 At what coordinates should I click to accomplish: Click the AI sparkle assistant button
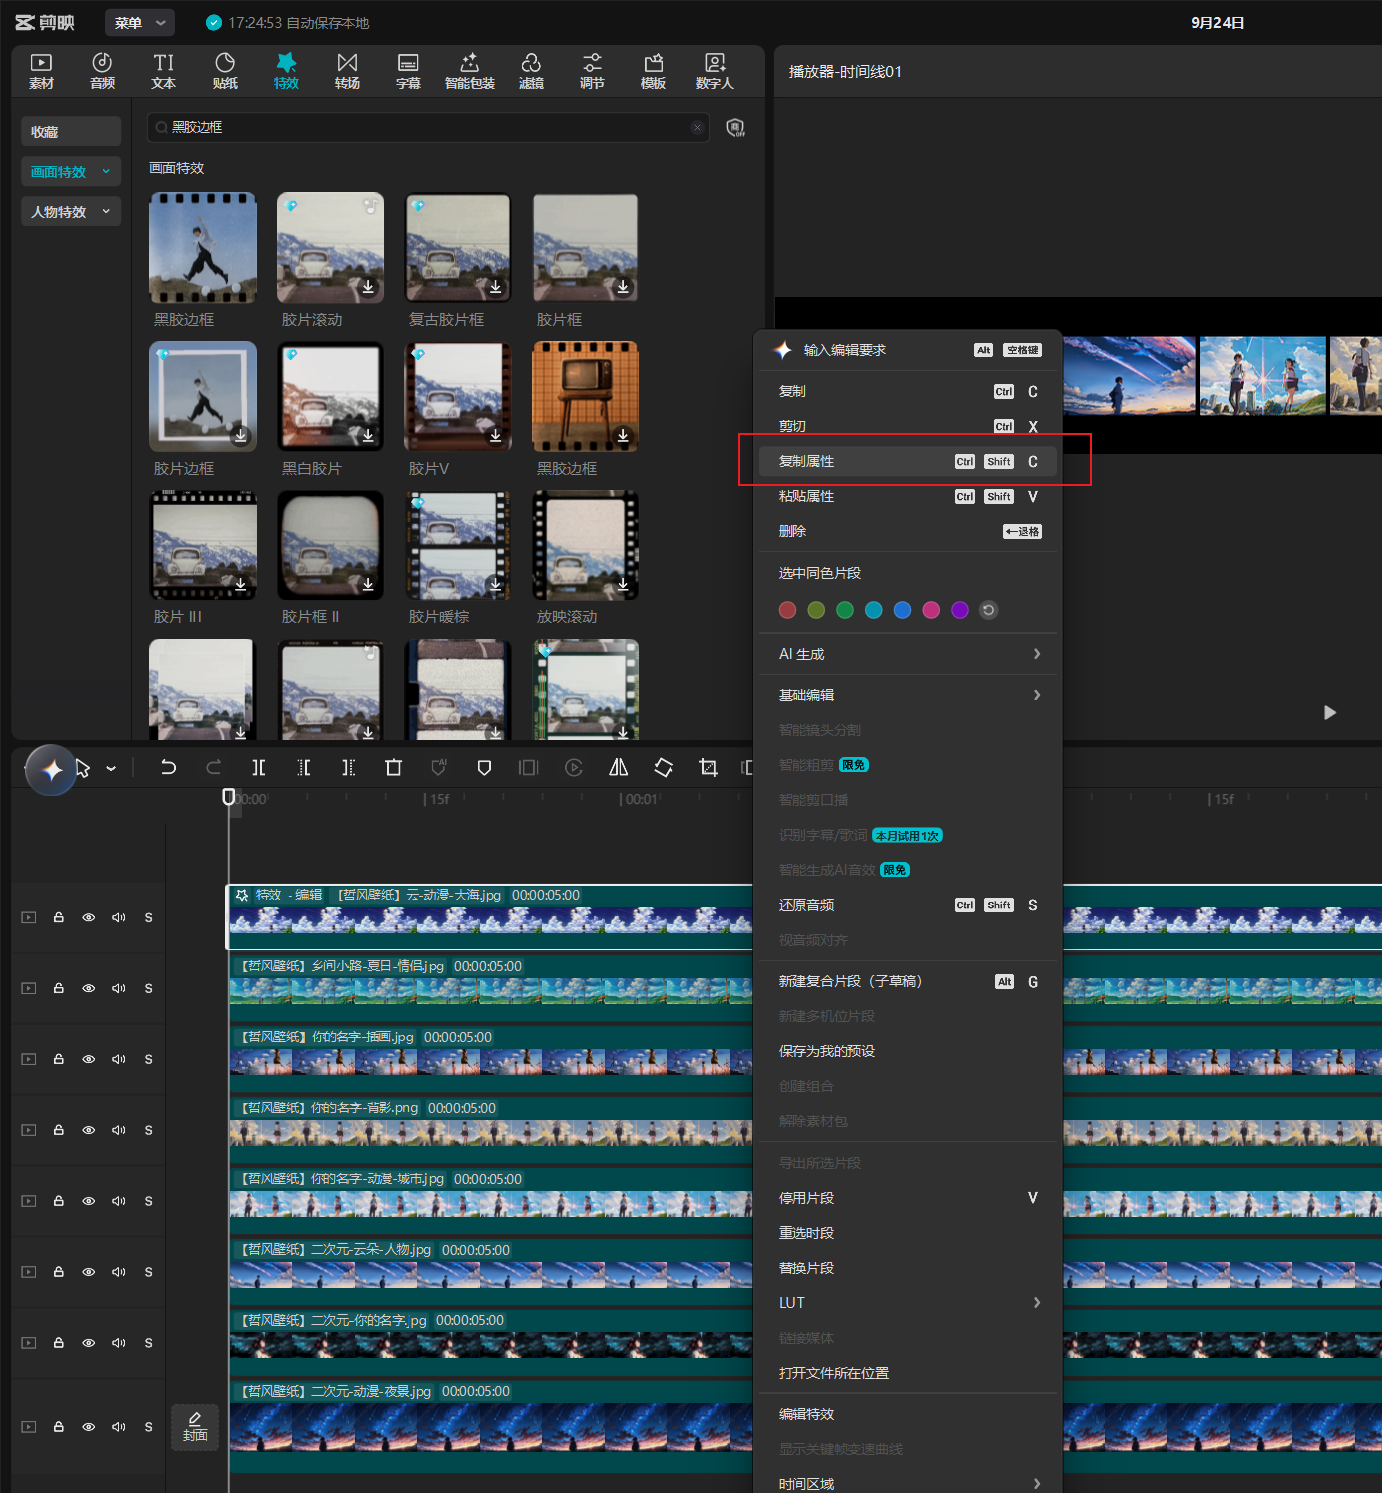coord(52,770)
